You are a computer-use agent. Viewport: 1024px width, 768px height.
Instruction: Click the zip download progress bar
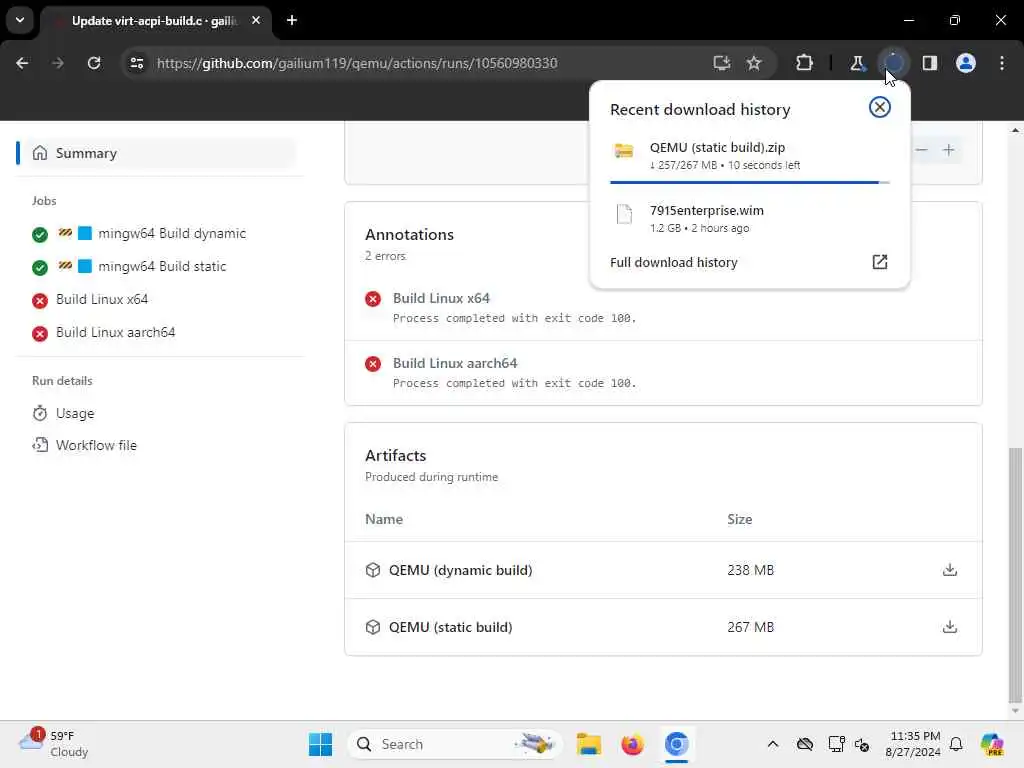[749, 182]
